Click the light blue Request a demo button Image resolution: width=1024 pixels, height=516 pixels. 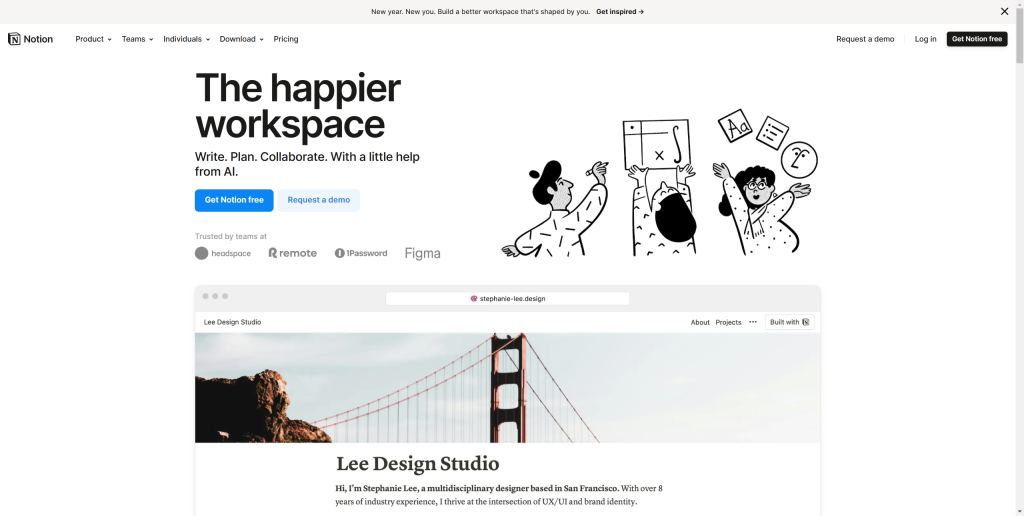click(319, 201)
